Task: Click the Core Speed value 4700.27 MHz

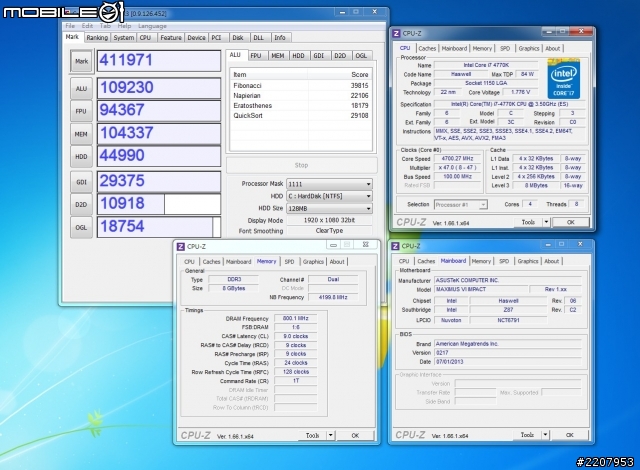Action: [457, 159]
